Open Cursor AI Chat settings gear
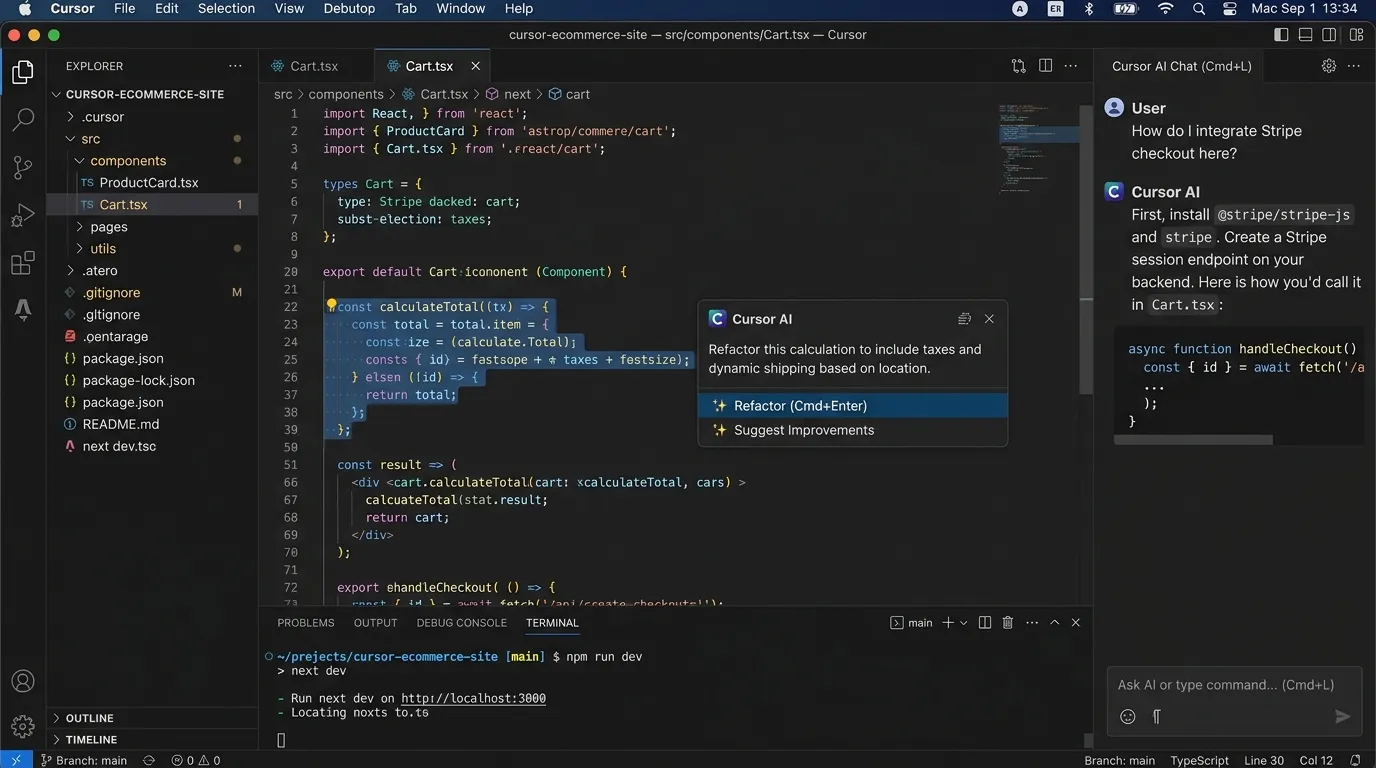This screenshot has height=768, width=1376. click(1328, 66)
